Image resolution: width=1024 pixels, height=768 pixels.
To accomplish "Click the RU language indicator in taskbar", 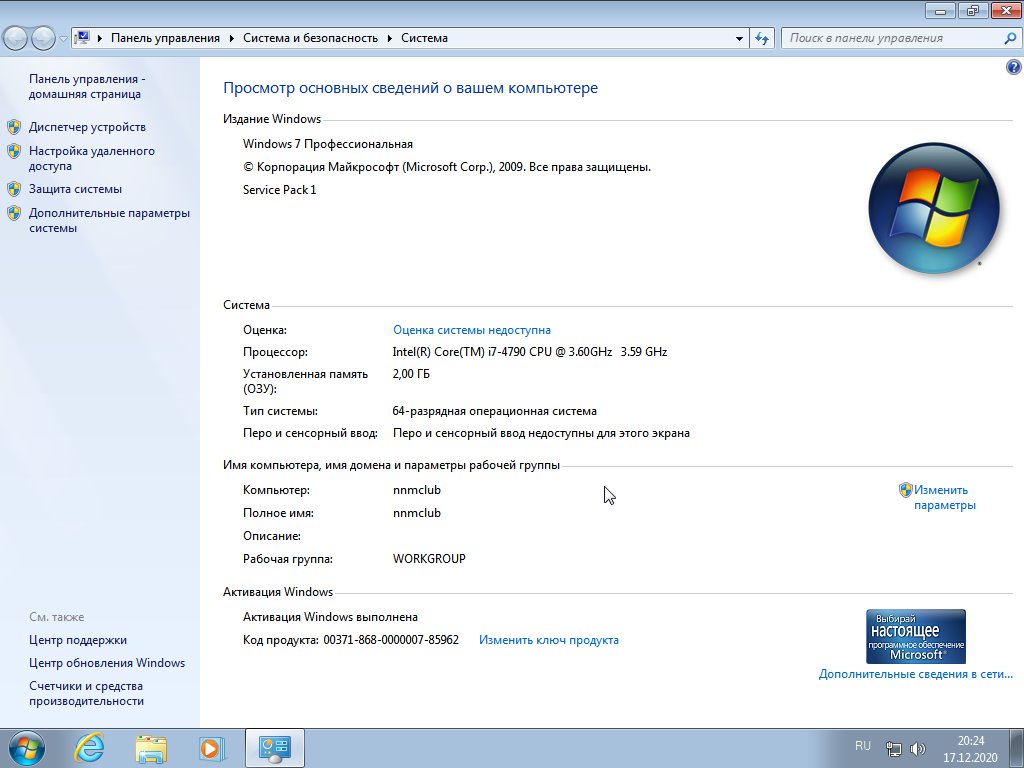I will click(863, 746).
